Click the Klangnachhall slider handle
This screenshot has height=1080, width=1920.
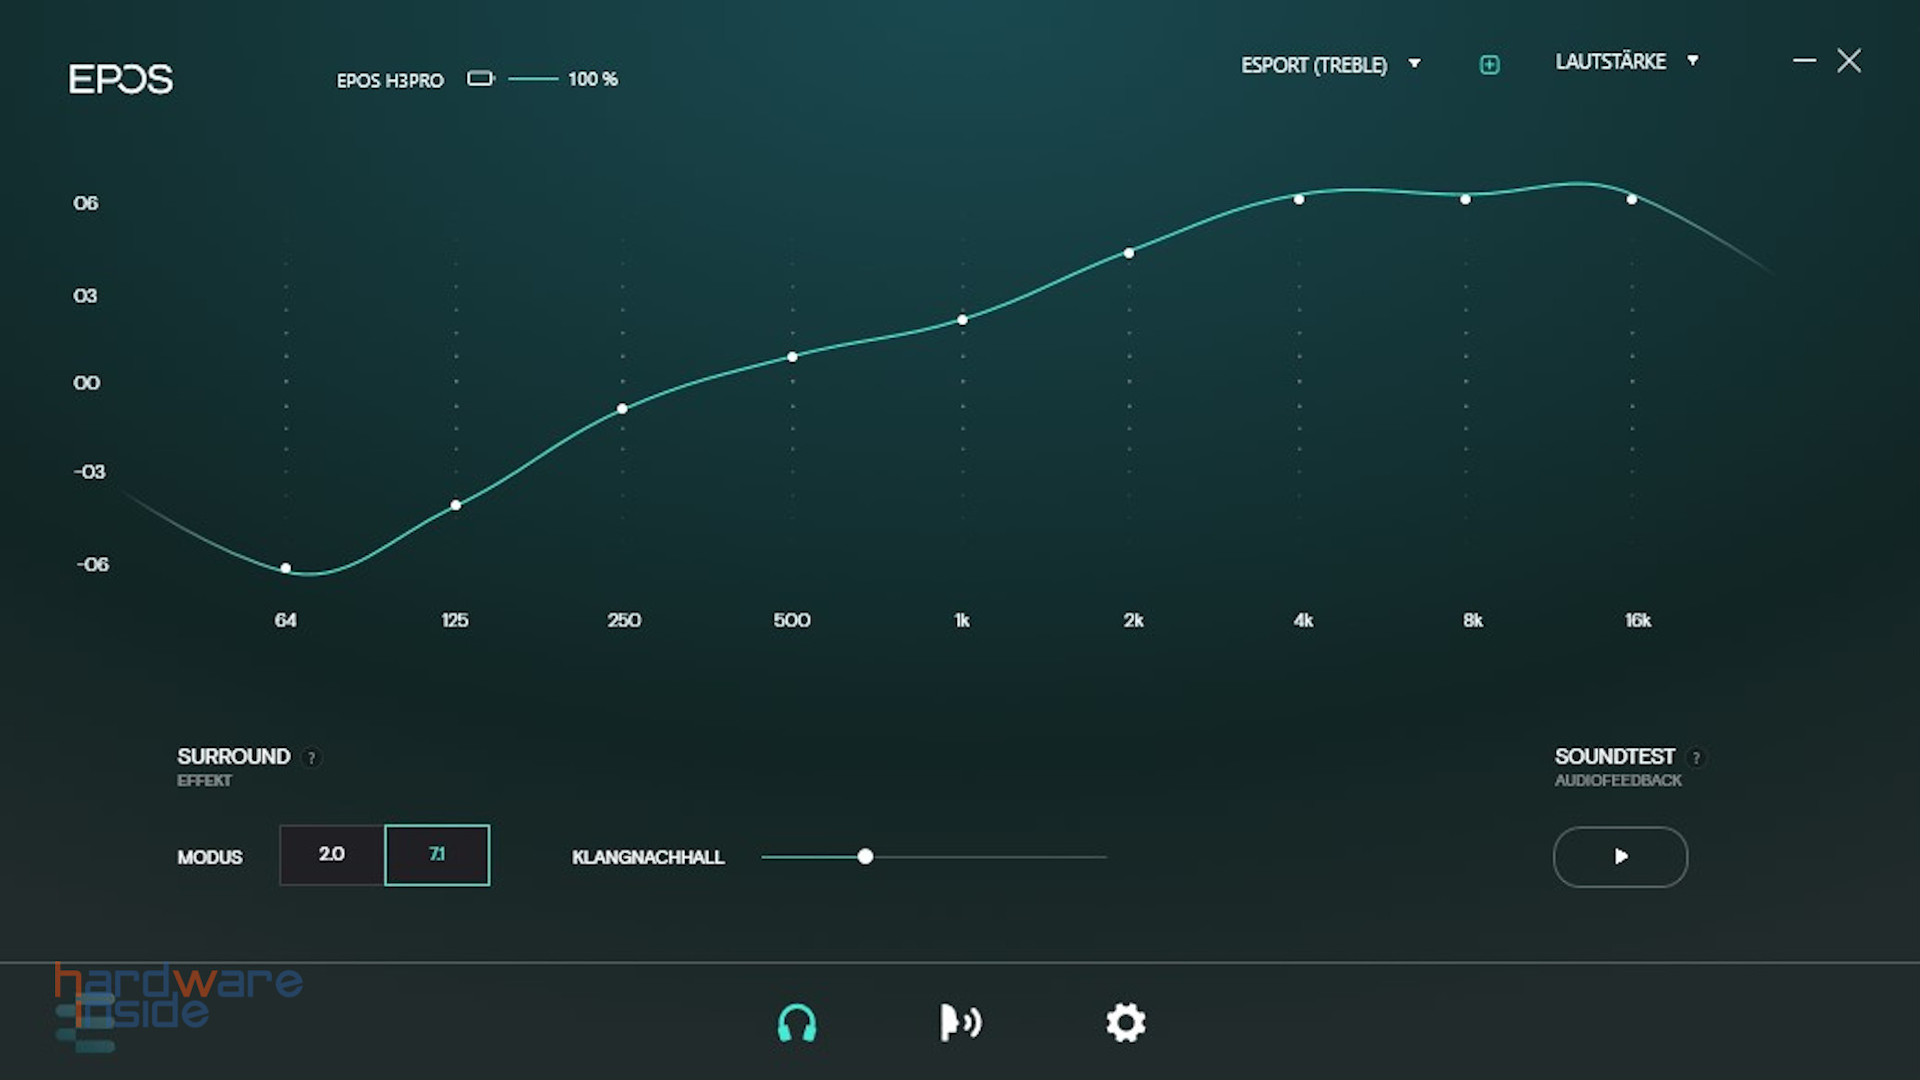[x=865, y=857]
